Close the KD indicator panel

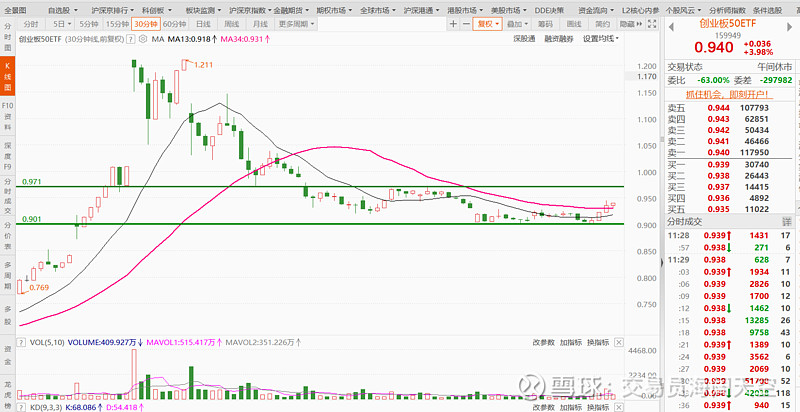[618, 407]
